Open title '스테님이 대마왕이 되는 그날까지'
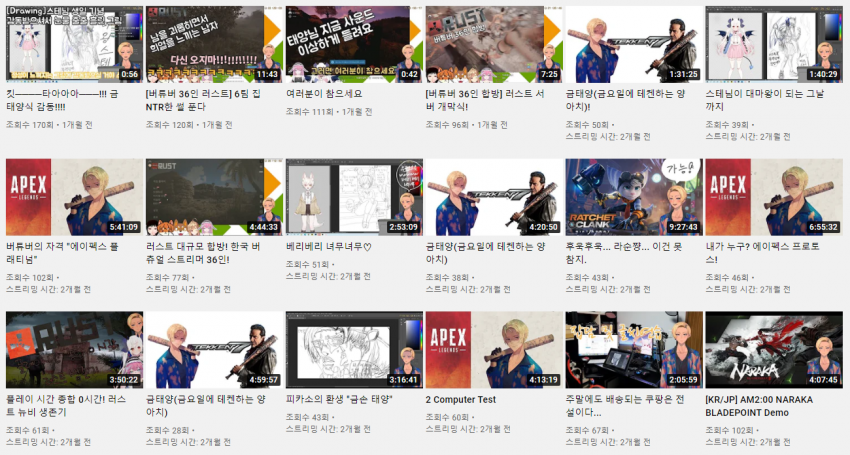Screen dimensions: 850x455 pos(764,100)
